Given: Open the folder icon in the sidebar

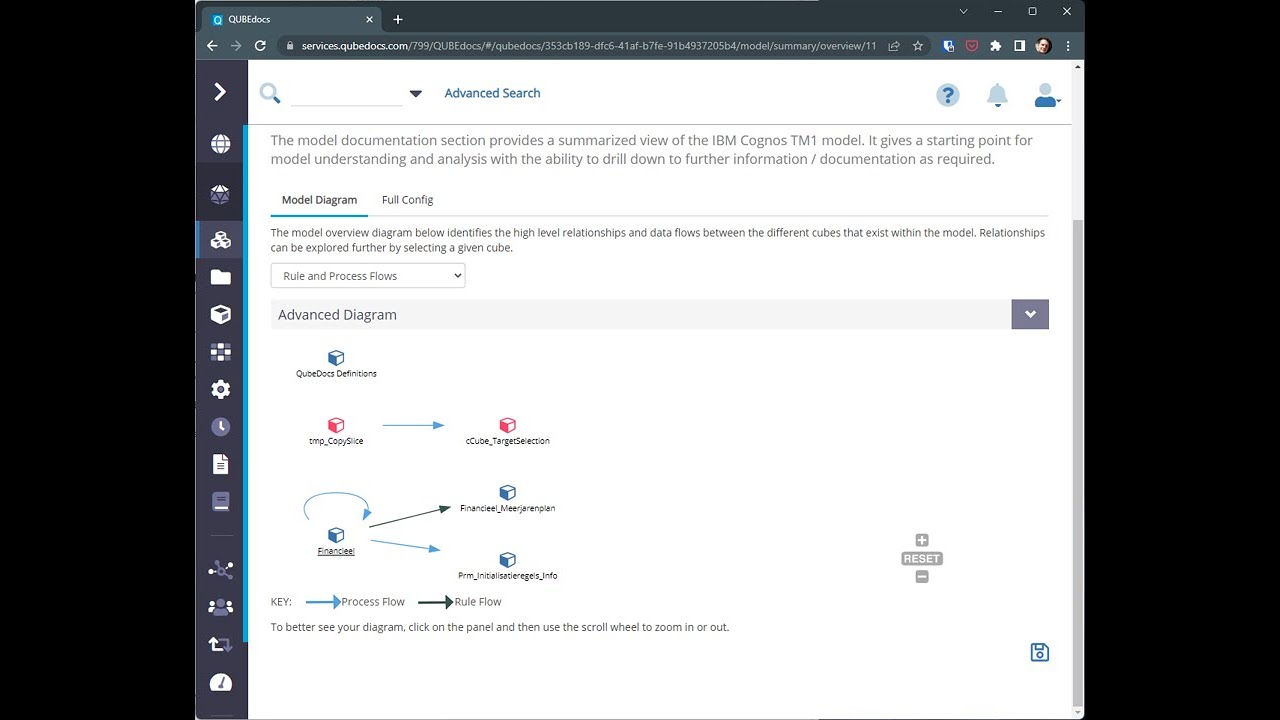Looking at the screenshot, I should click(x=221, y=277).
